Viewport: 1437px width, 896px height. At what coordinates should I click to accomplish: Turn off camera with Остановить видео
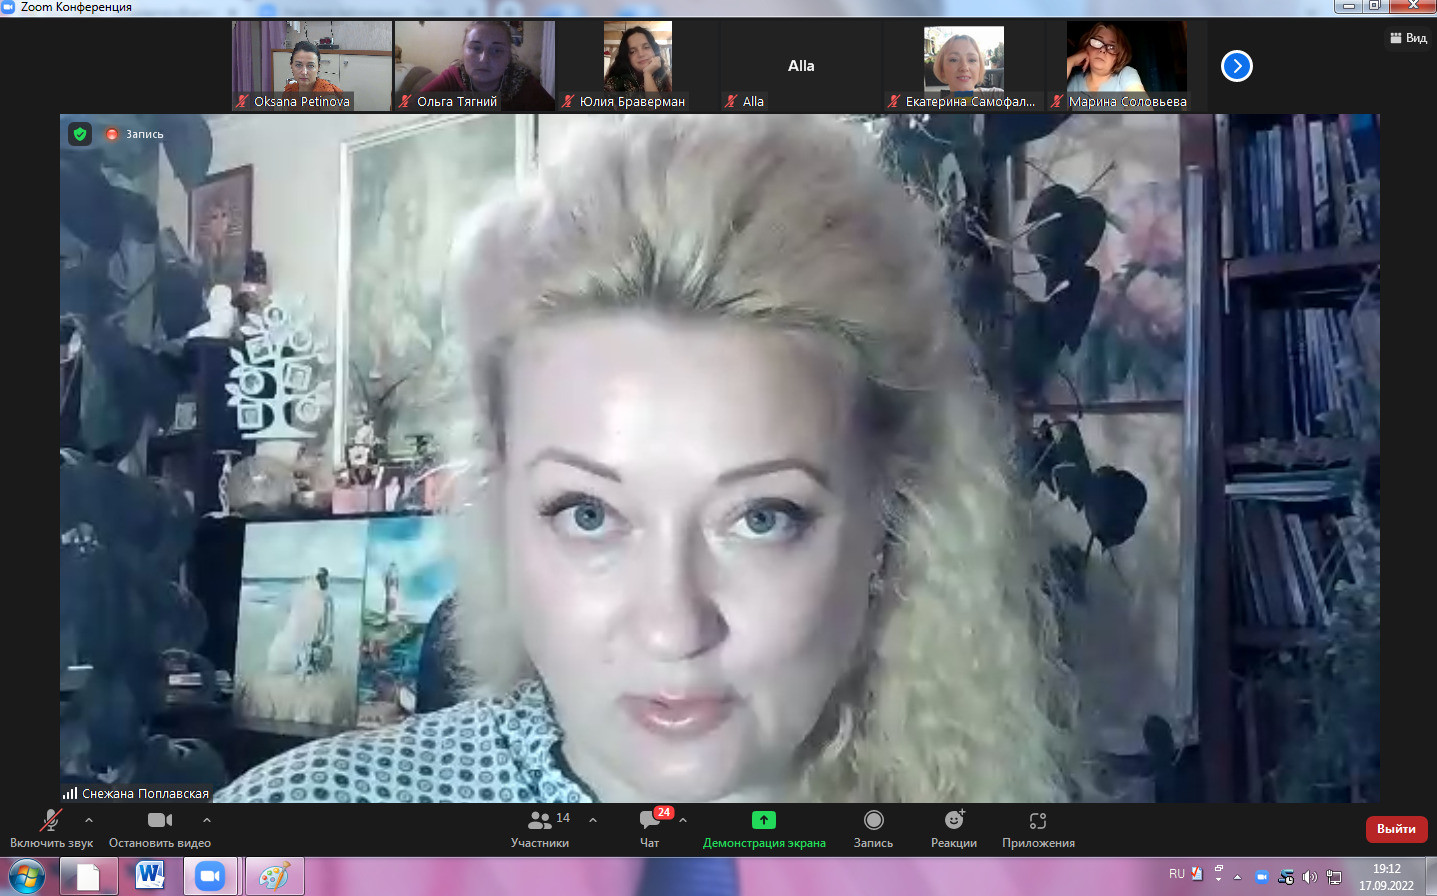tap(160, 829)
